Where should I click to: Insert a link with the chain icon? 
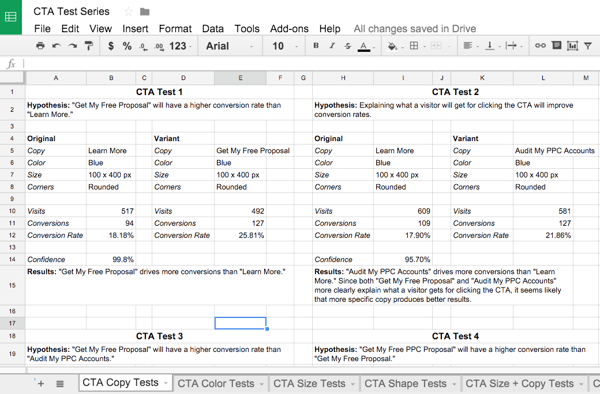[x=540, y=46]
